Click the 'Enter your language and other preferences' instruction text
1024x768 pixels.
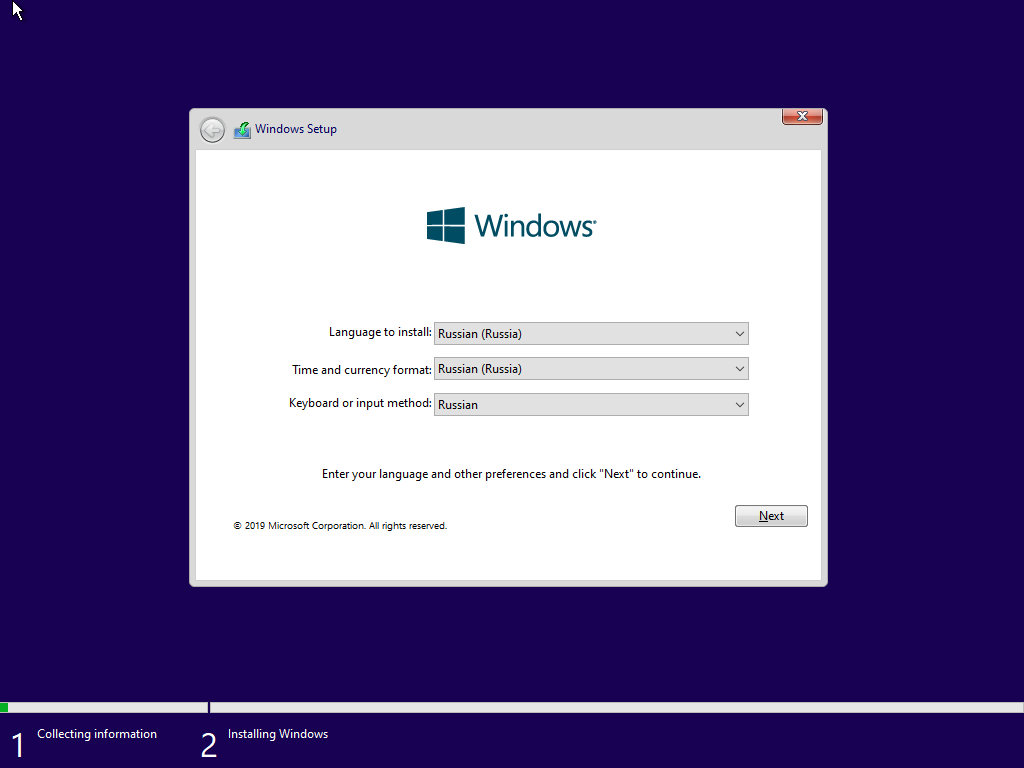coord(511,474)
